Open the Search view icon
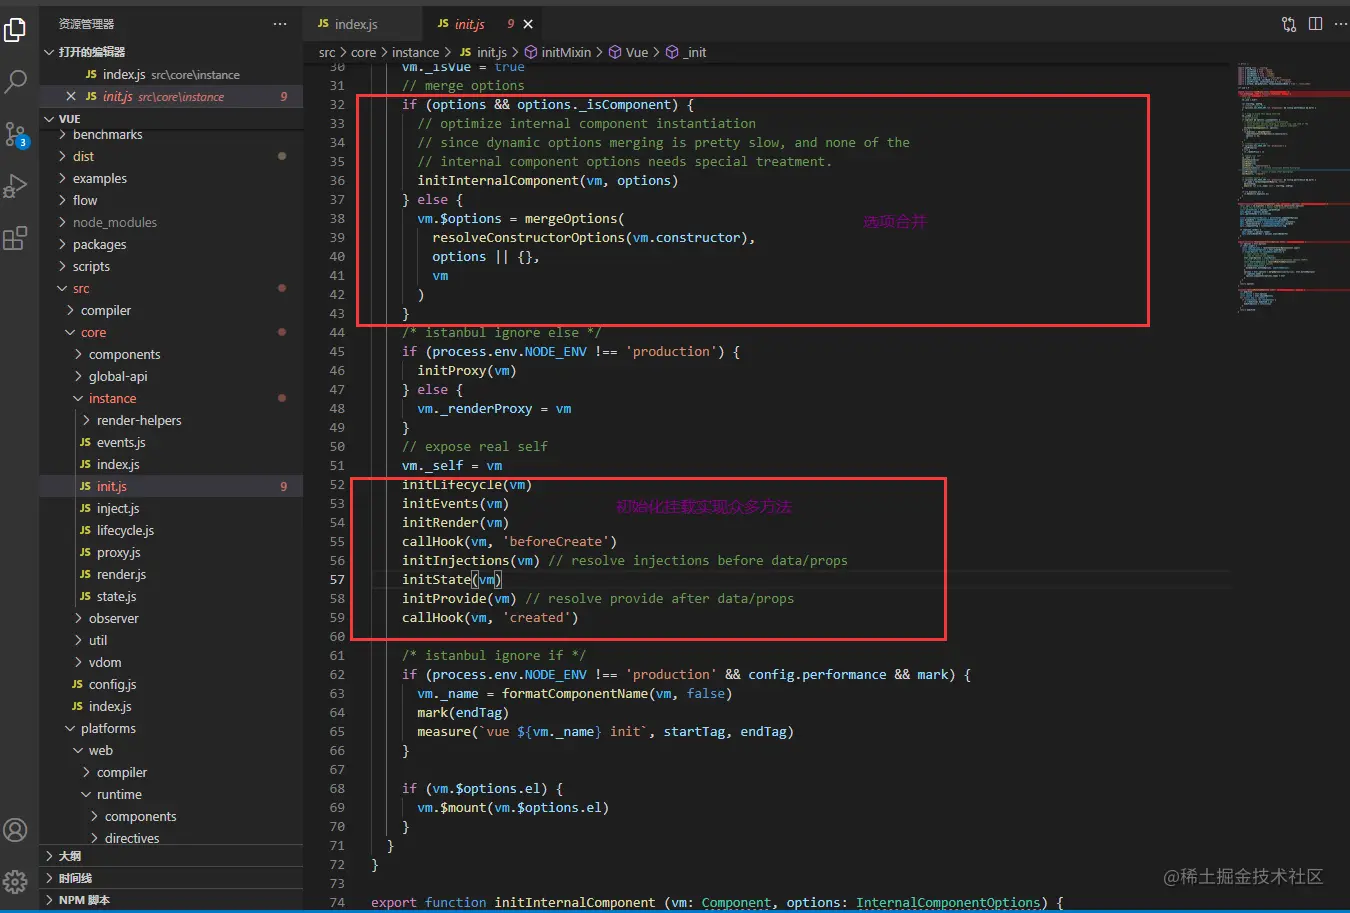 point(16,82)
